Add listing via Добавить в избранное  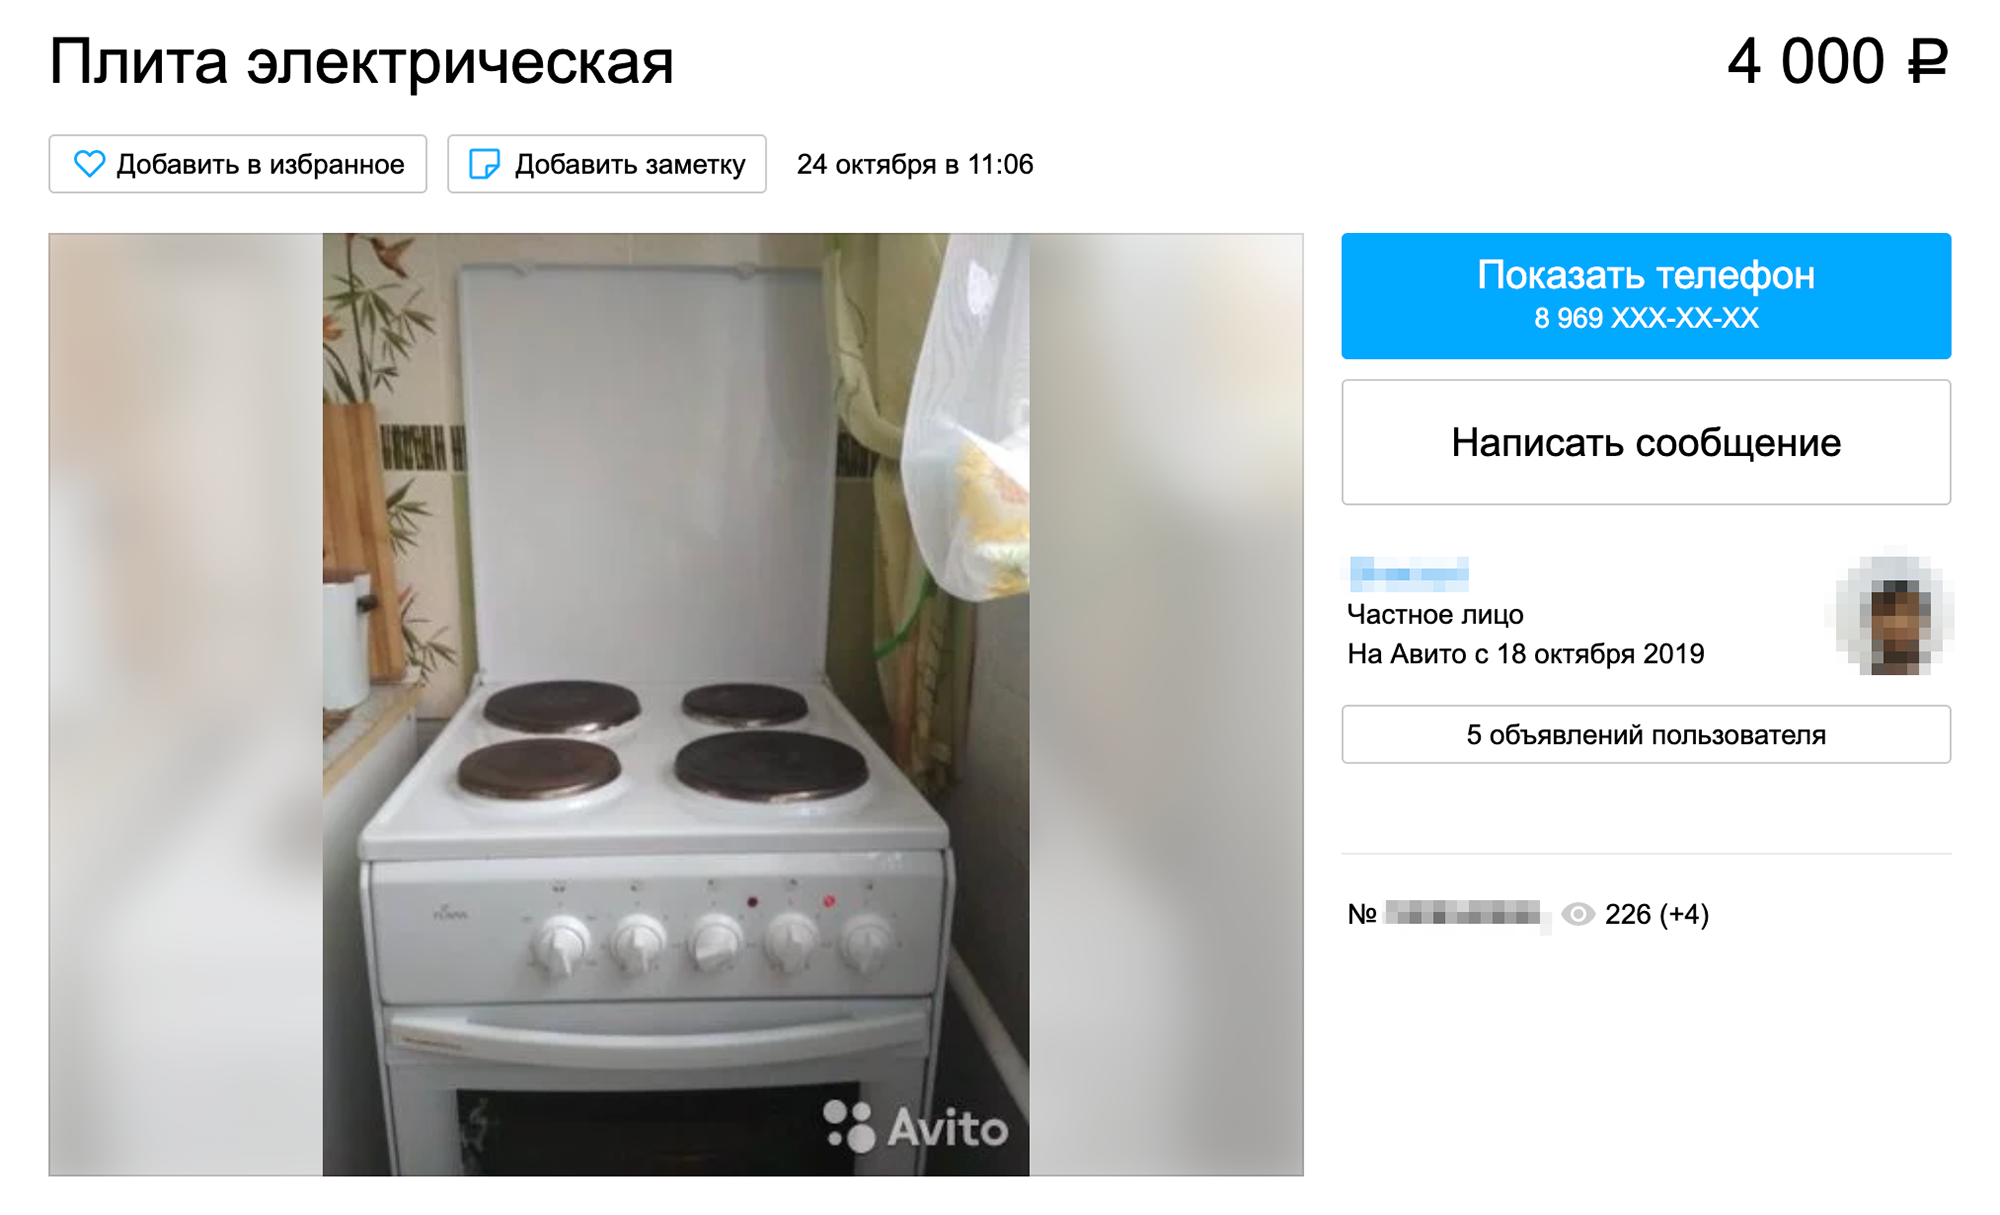[238, 164]
